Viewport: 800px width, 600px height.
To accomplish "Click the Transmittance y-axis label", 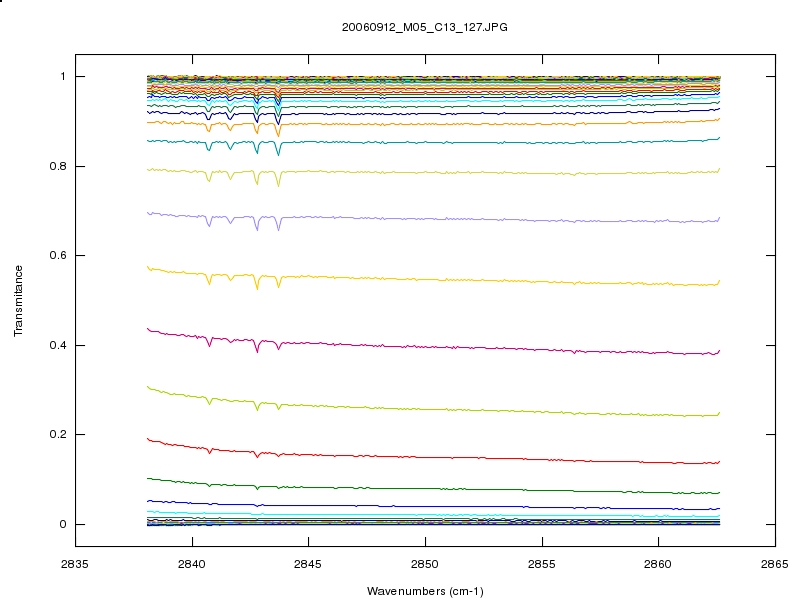I will click(18, 301).
